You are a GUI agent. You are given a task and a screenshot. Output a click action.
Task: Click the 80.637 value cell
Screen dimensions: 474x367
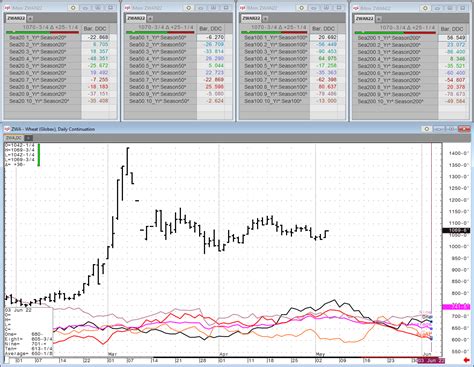coord(324,86)
